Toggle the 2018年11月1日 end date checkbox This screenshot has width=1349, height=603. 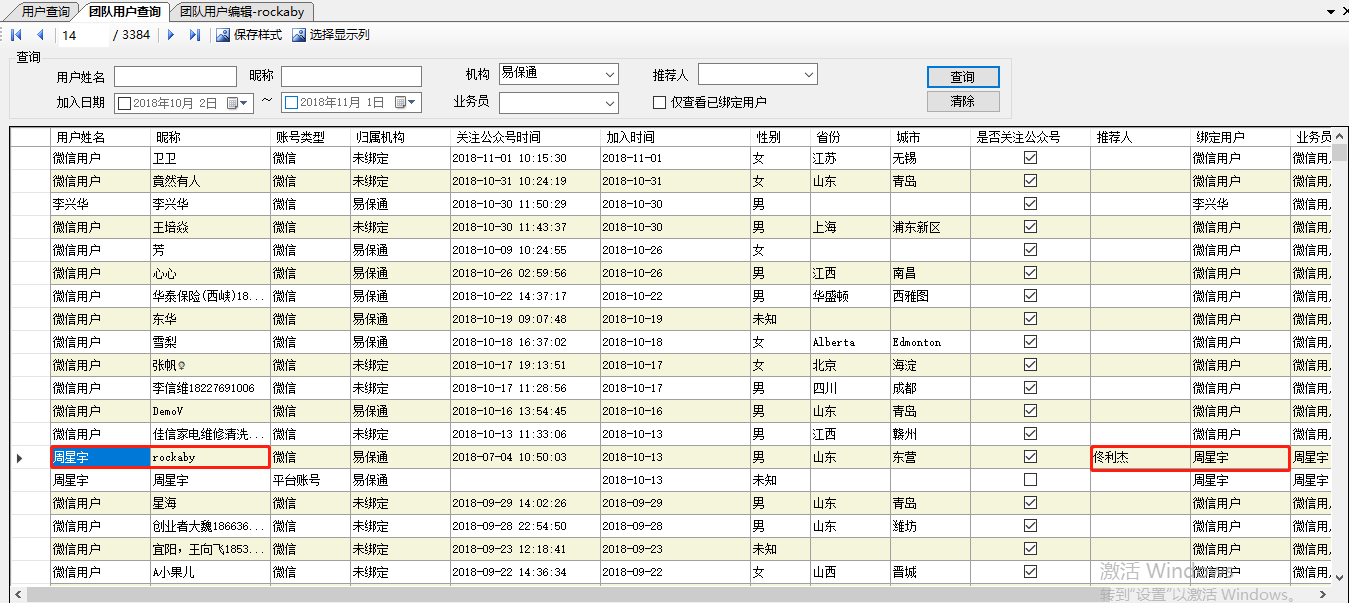[291, 103]
